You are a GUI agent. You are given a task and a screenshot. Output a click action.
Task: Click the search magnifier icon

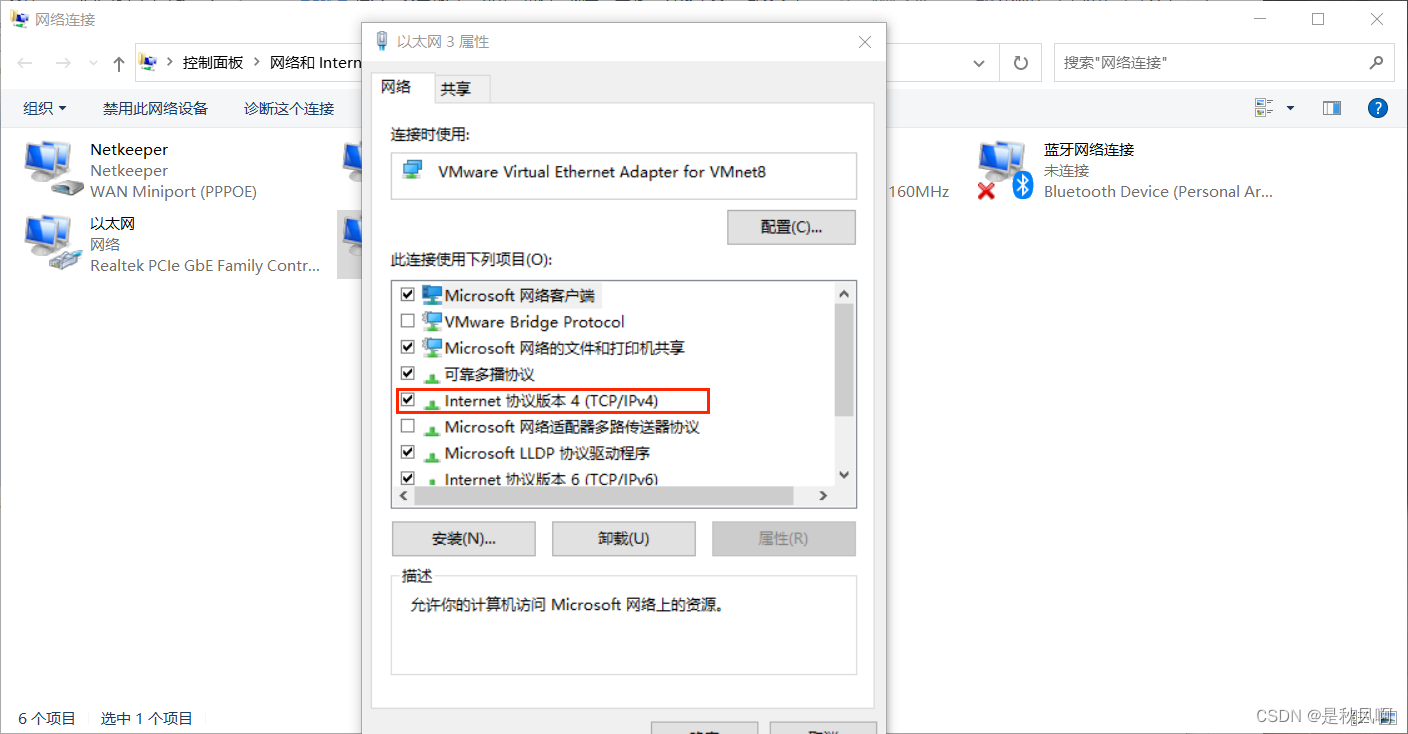[1376, 62]
